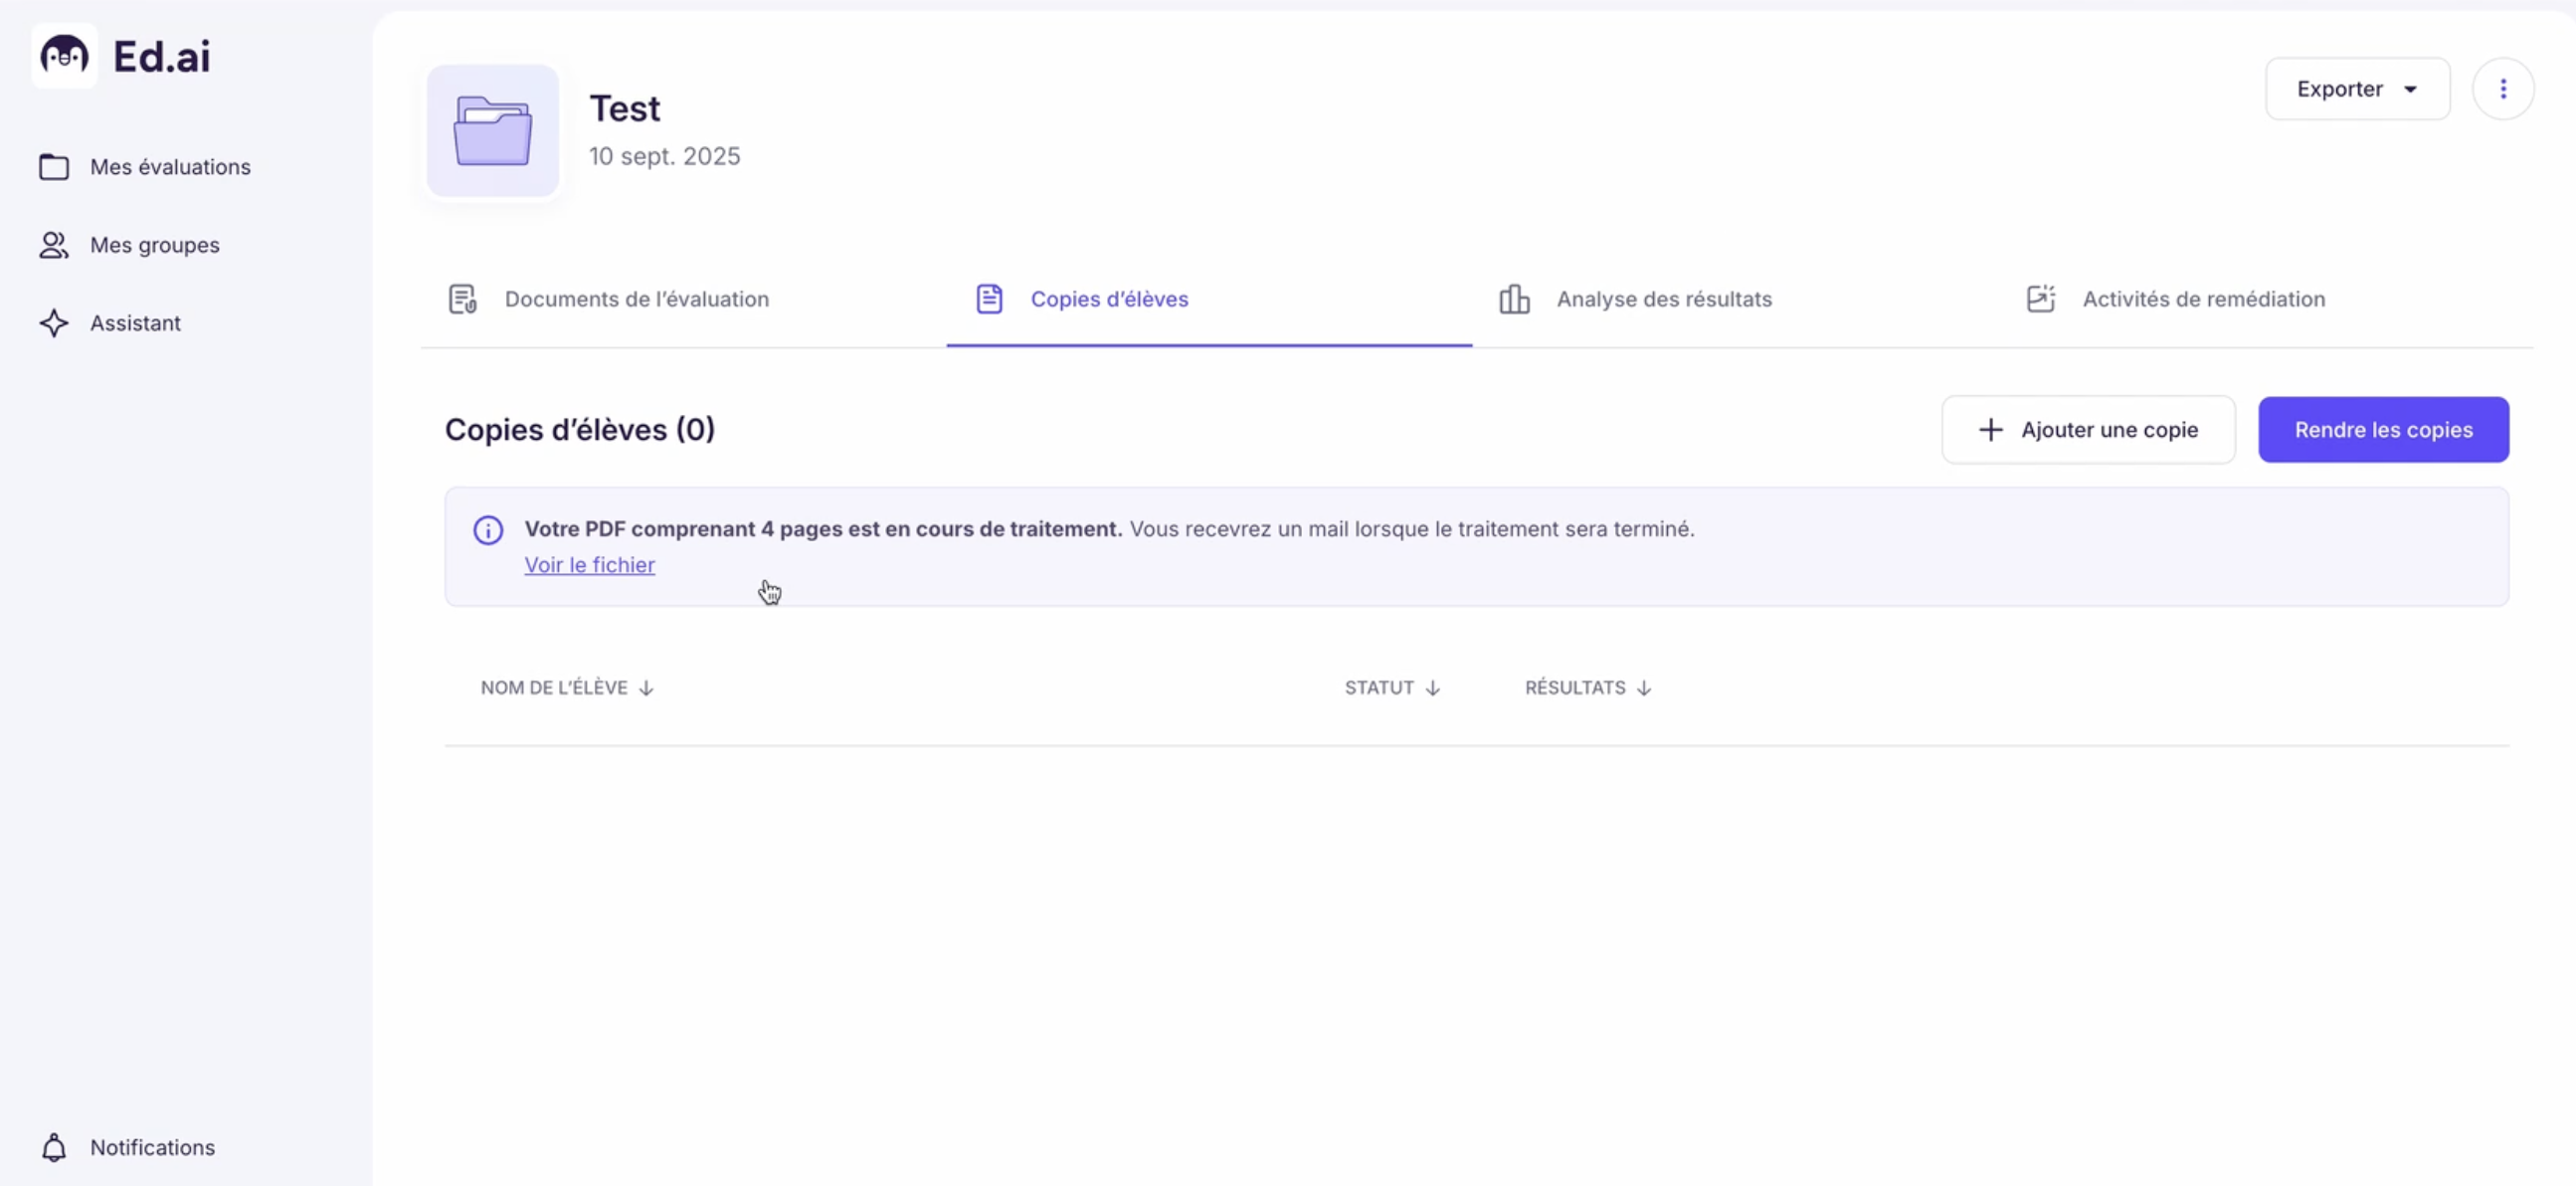Sort by Nom de l'élève arrow
This screenshot has width=2576, height=1186.
646,688
